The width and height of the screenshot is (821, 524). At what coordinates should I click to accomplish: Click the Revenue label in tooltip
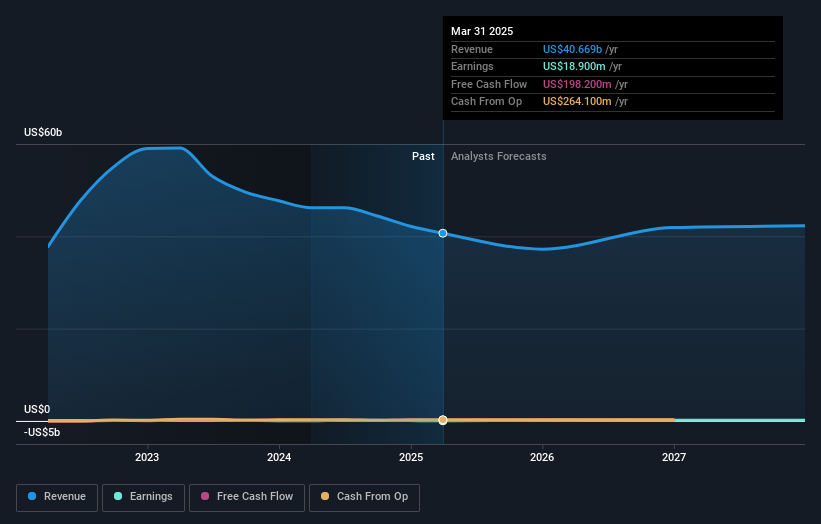[472, 49]
